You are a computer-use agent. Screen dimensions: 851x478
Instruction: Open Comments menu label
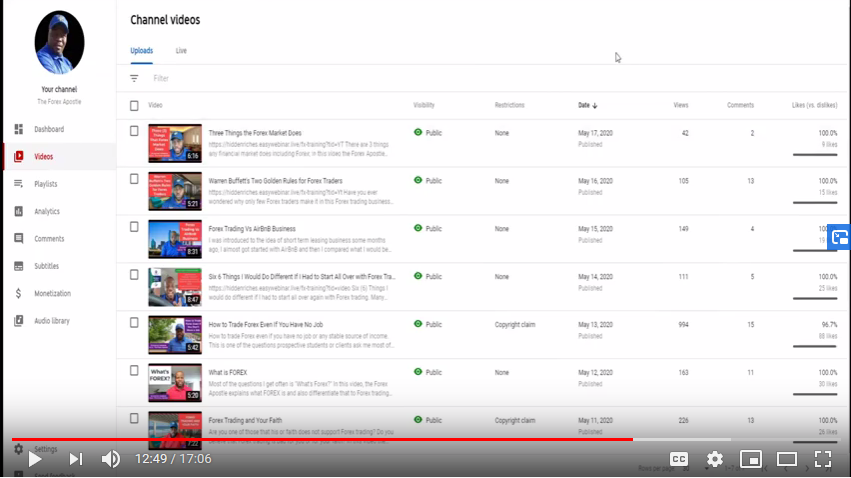(49, 239)
